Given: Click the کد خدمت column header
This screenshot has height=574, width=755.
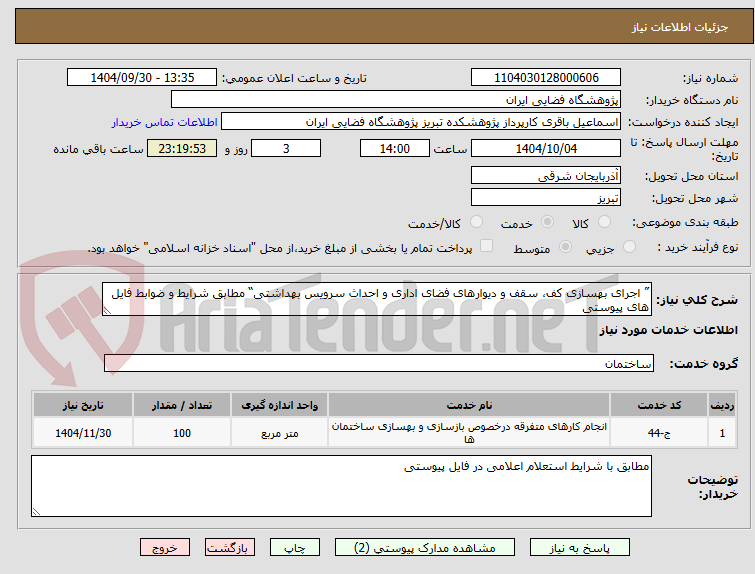Looking at the screenshot, I should [x=659, y=405].
